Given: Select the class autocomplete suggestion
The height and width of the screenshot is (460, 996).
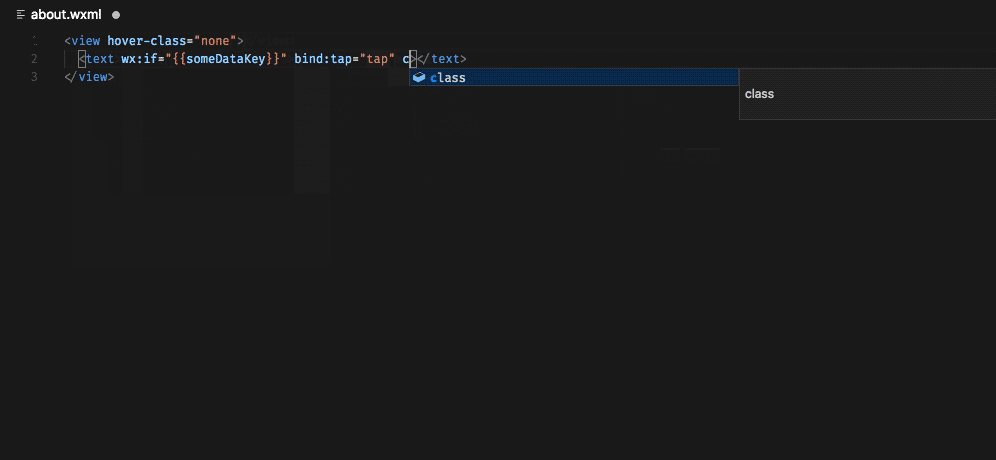Looking at the screenshot, I should pyautogui.click(x=574, y=78).
